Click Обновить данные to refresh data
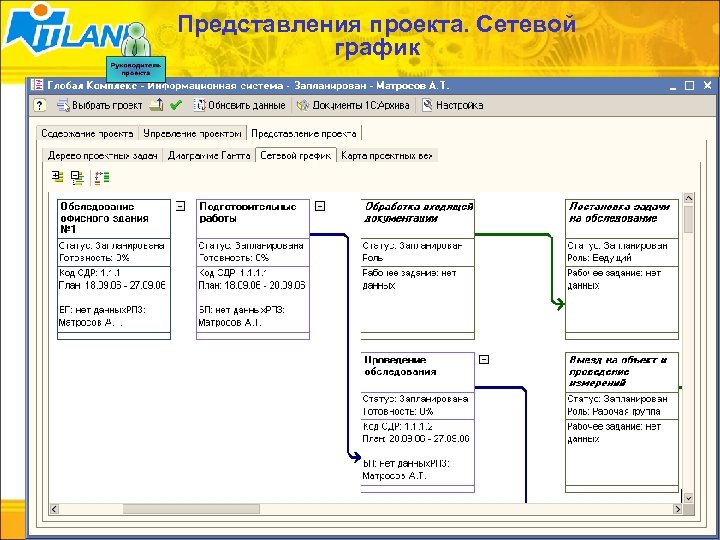The image size is (720, 540). 239,105
